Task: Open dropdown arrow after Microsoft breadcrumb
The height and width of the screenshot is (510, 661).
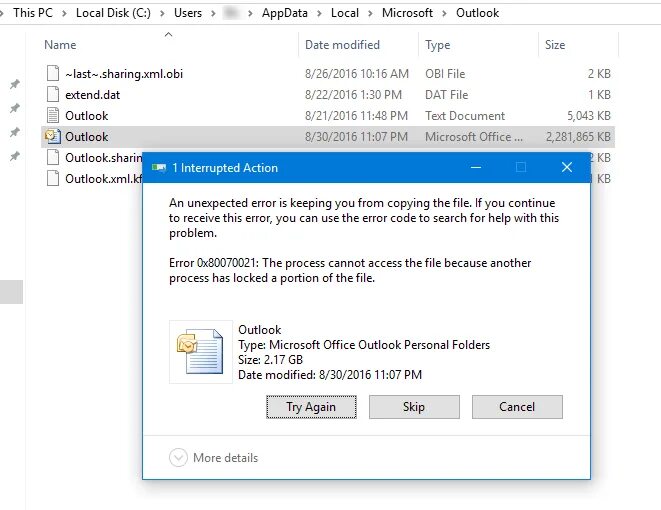Action: (444, 13)
